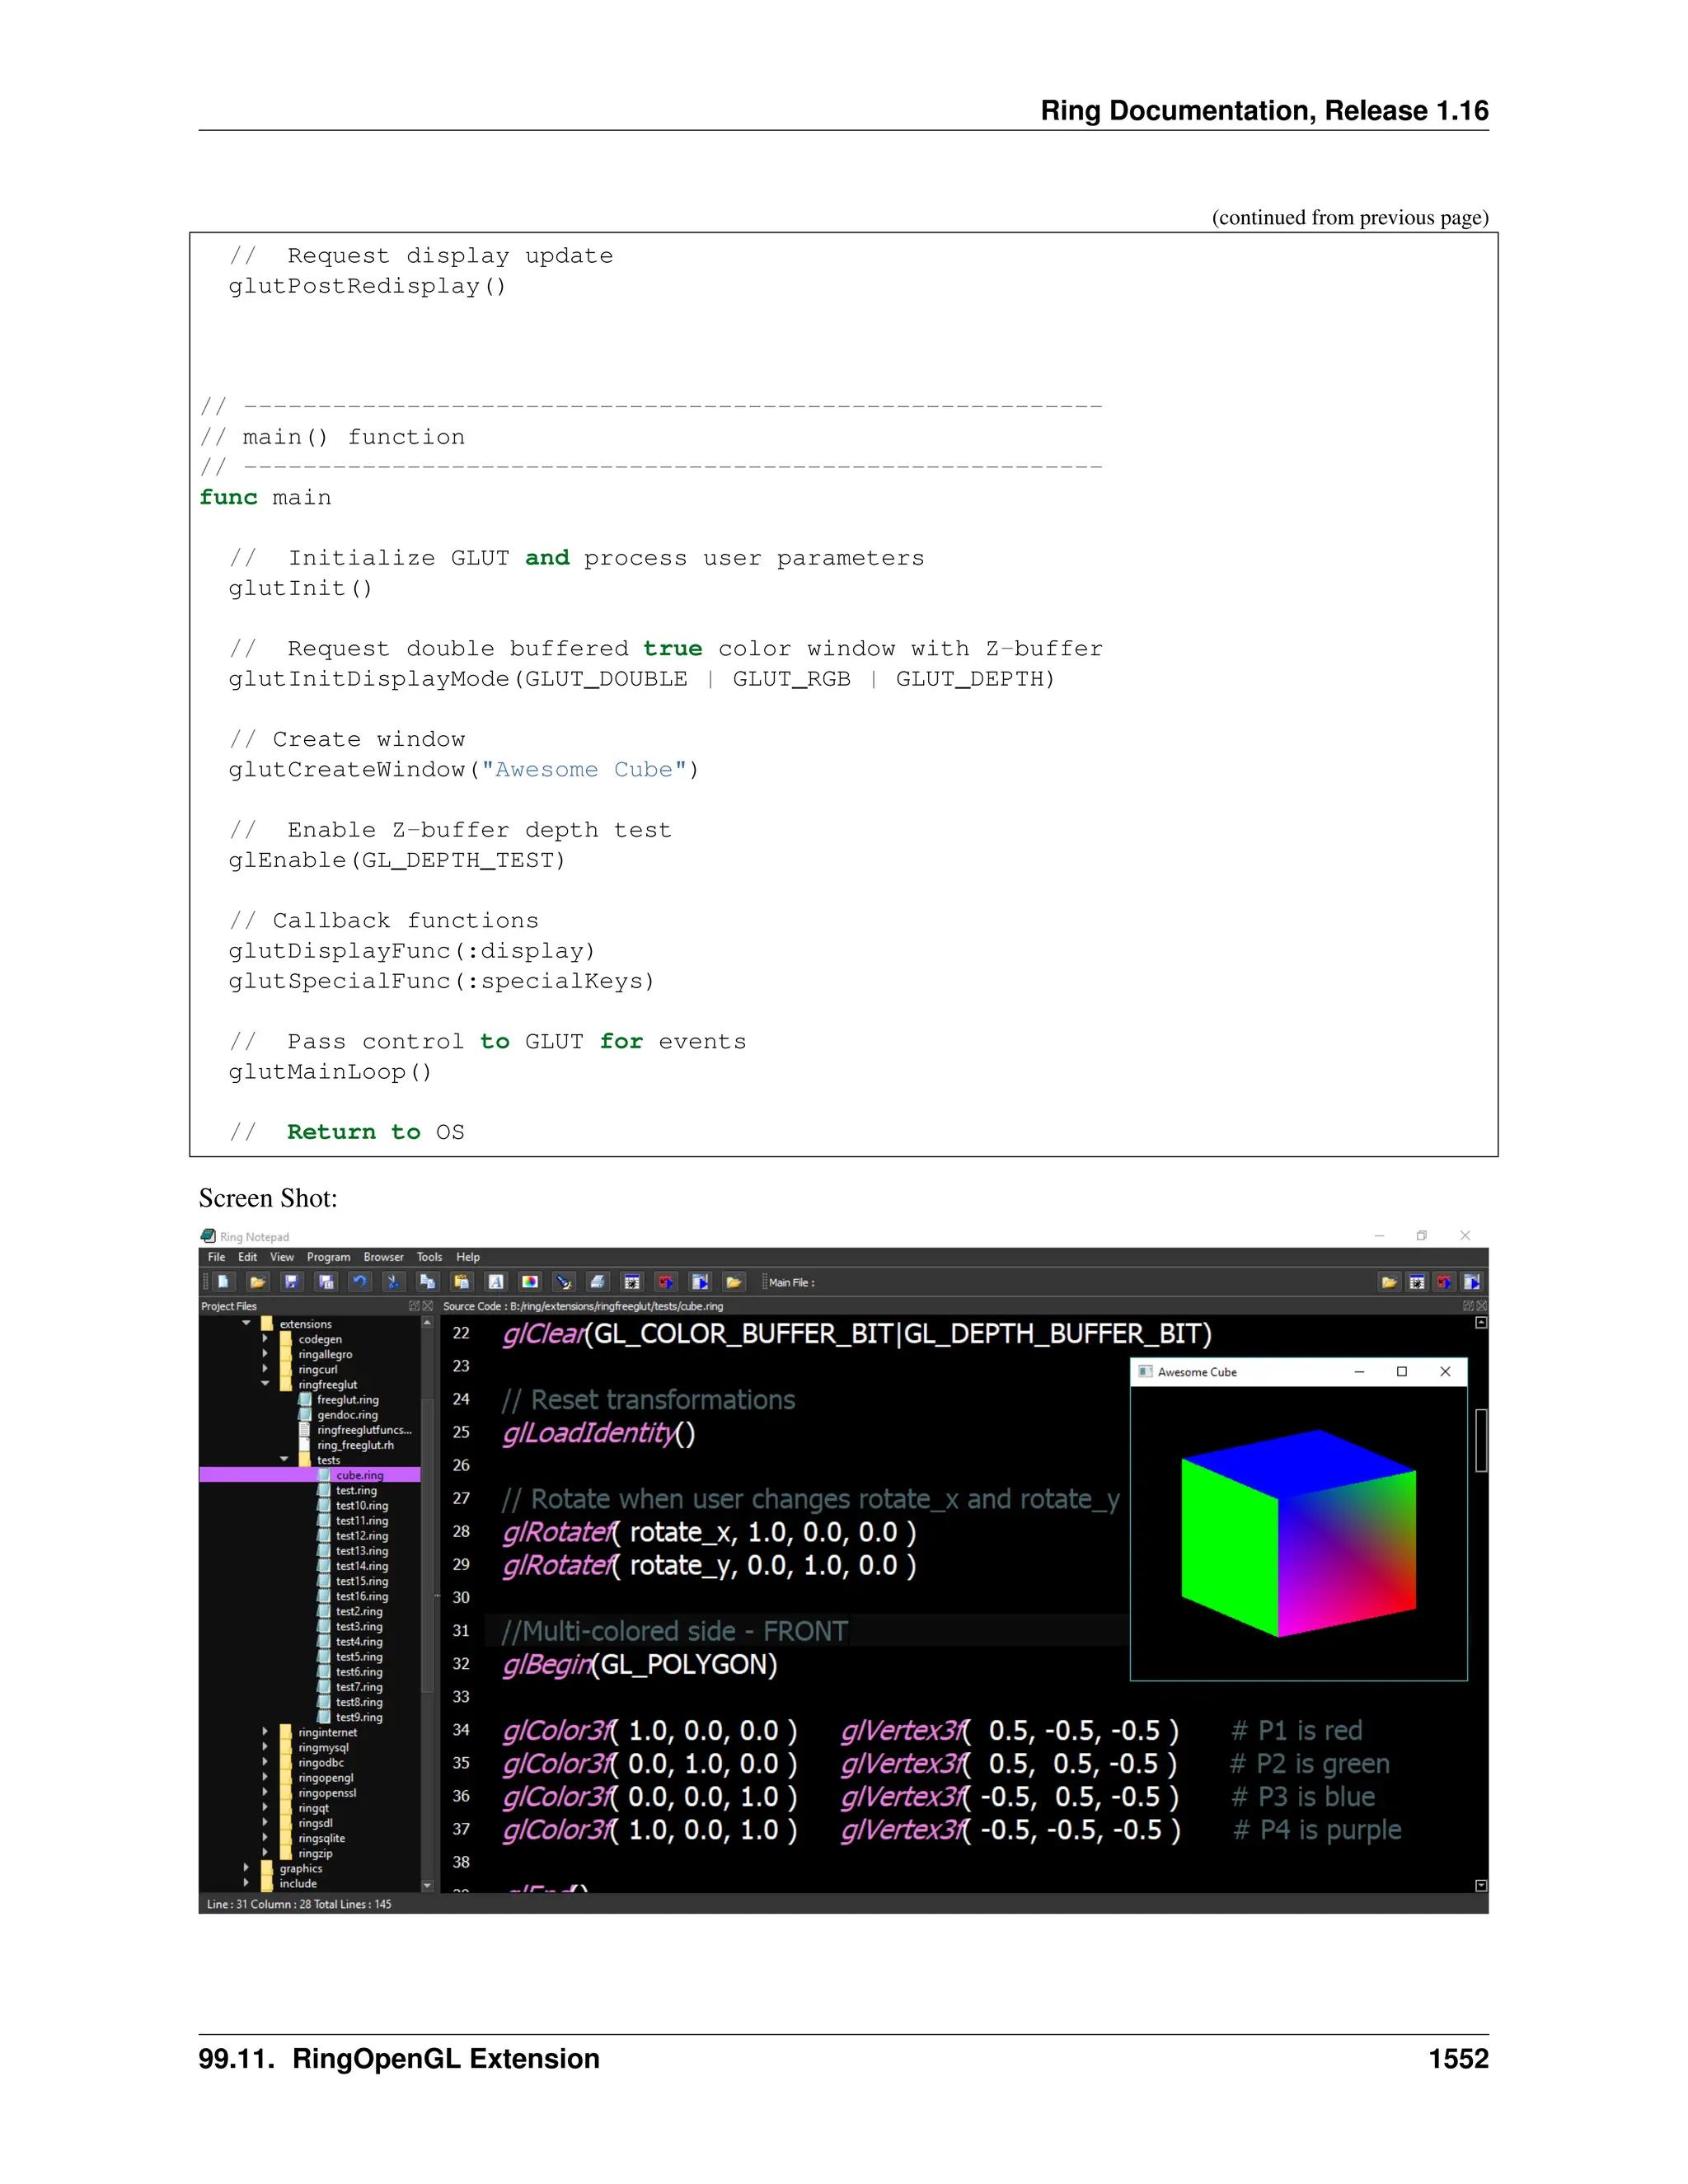Close the Project Files dock panel
This screenshot has height=2184, width=1688.
[x=428, y=1306]
